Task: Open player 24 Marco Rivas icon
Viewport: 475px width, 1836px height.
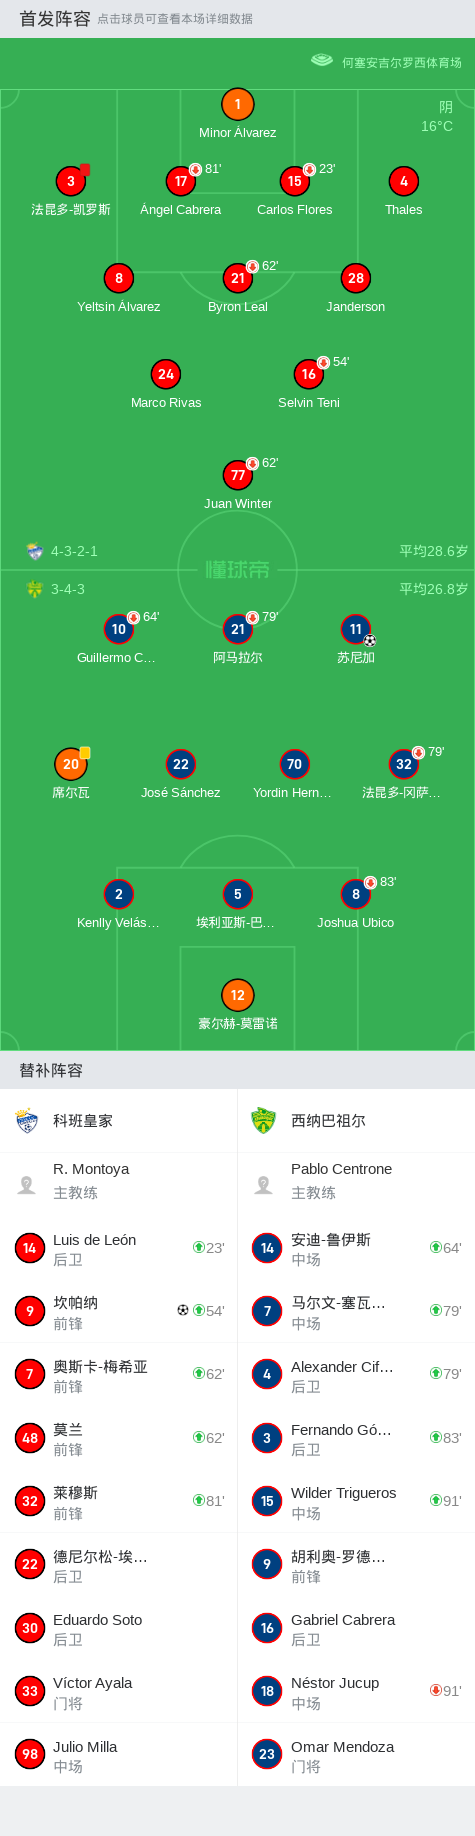Action: (166, 374)
